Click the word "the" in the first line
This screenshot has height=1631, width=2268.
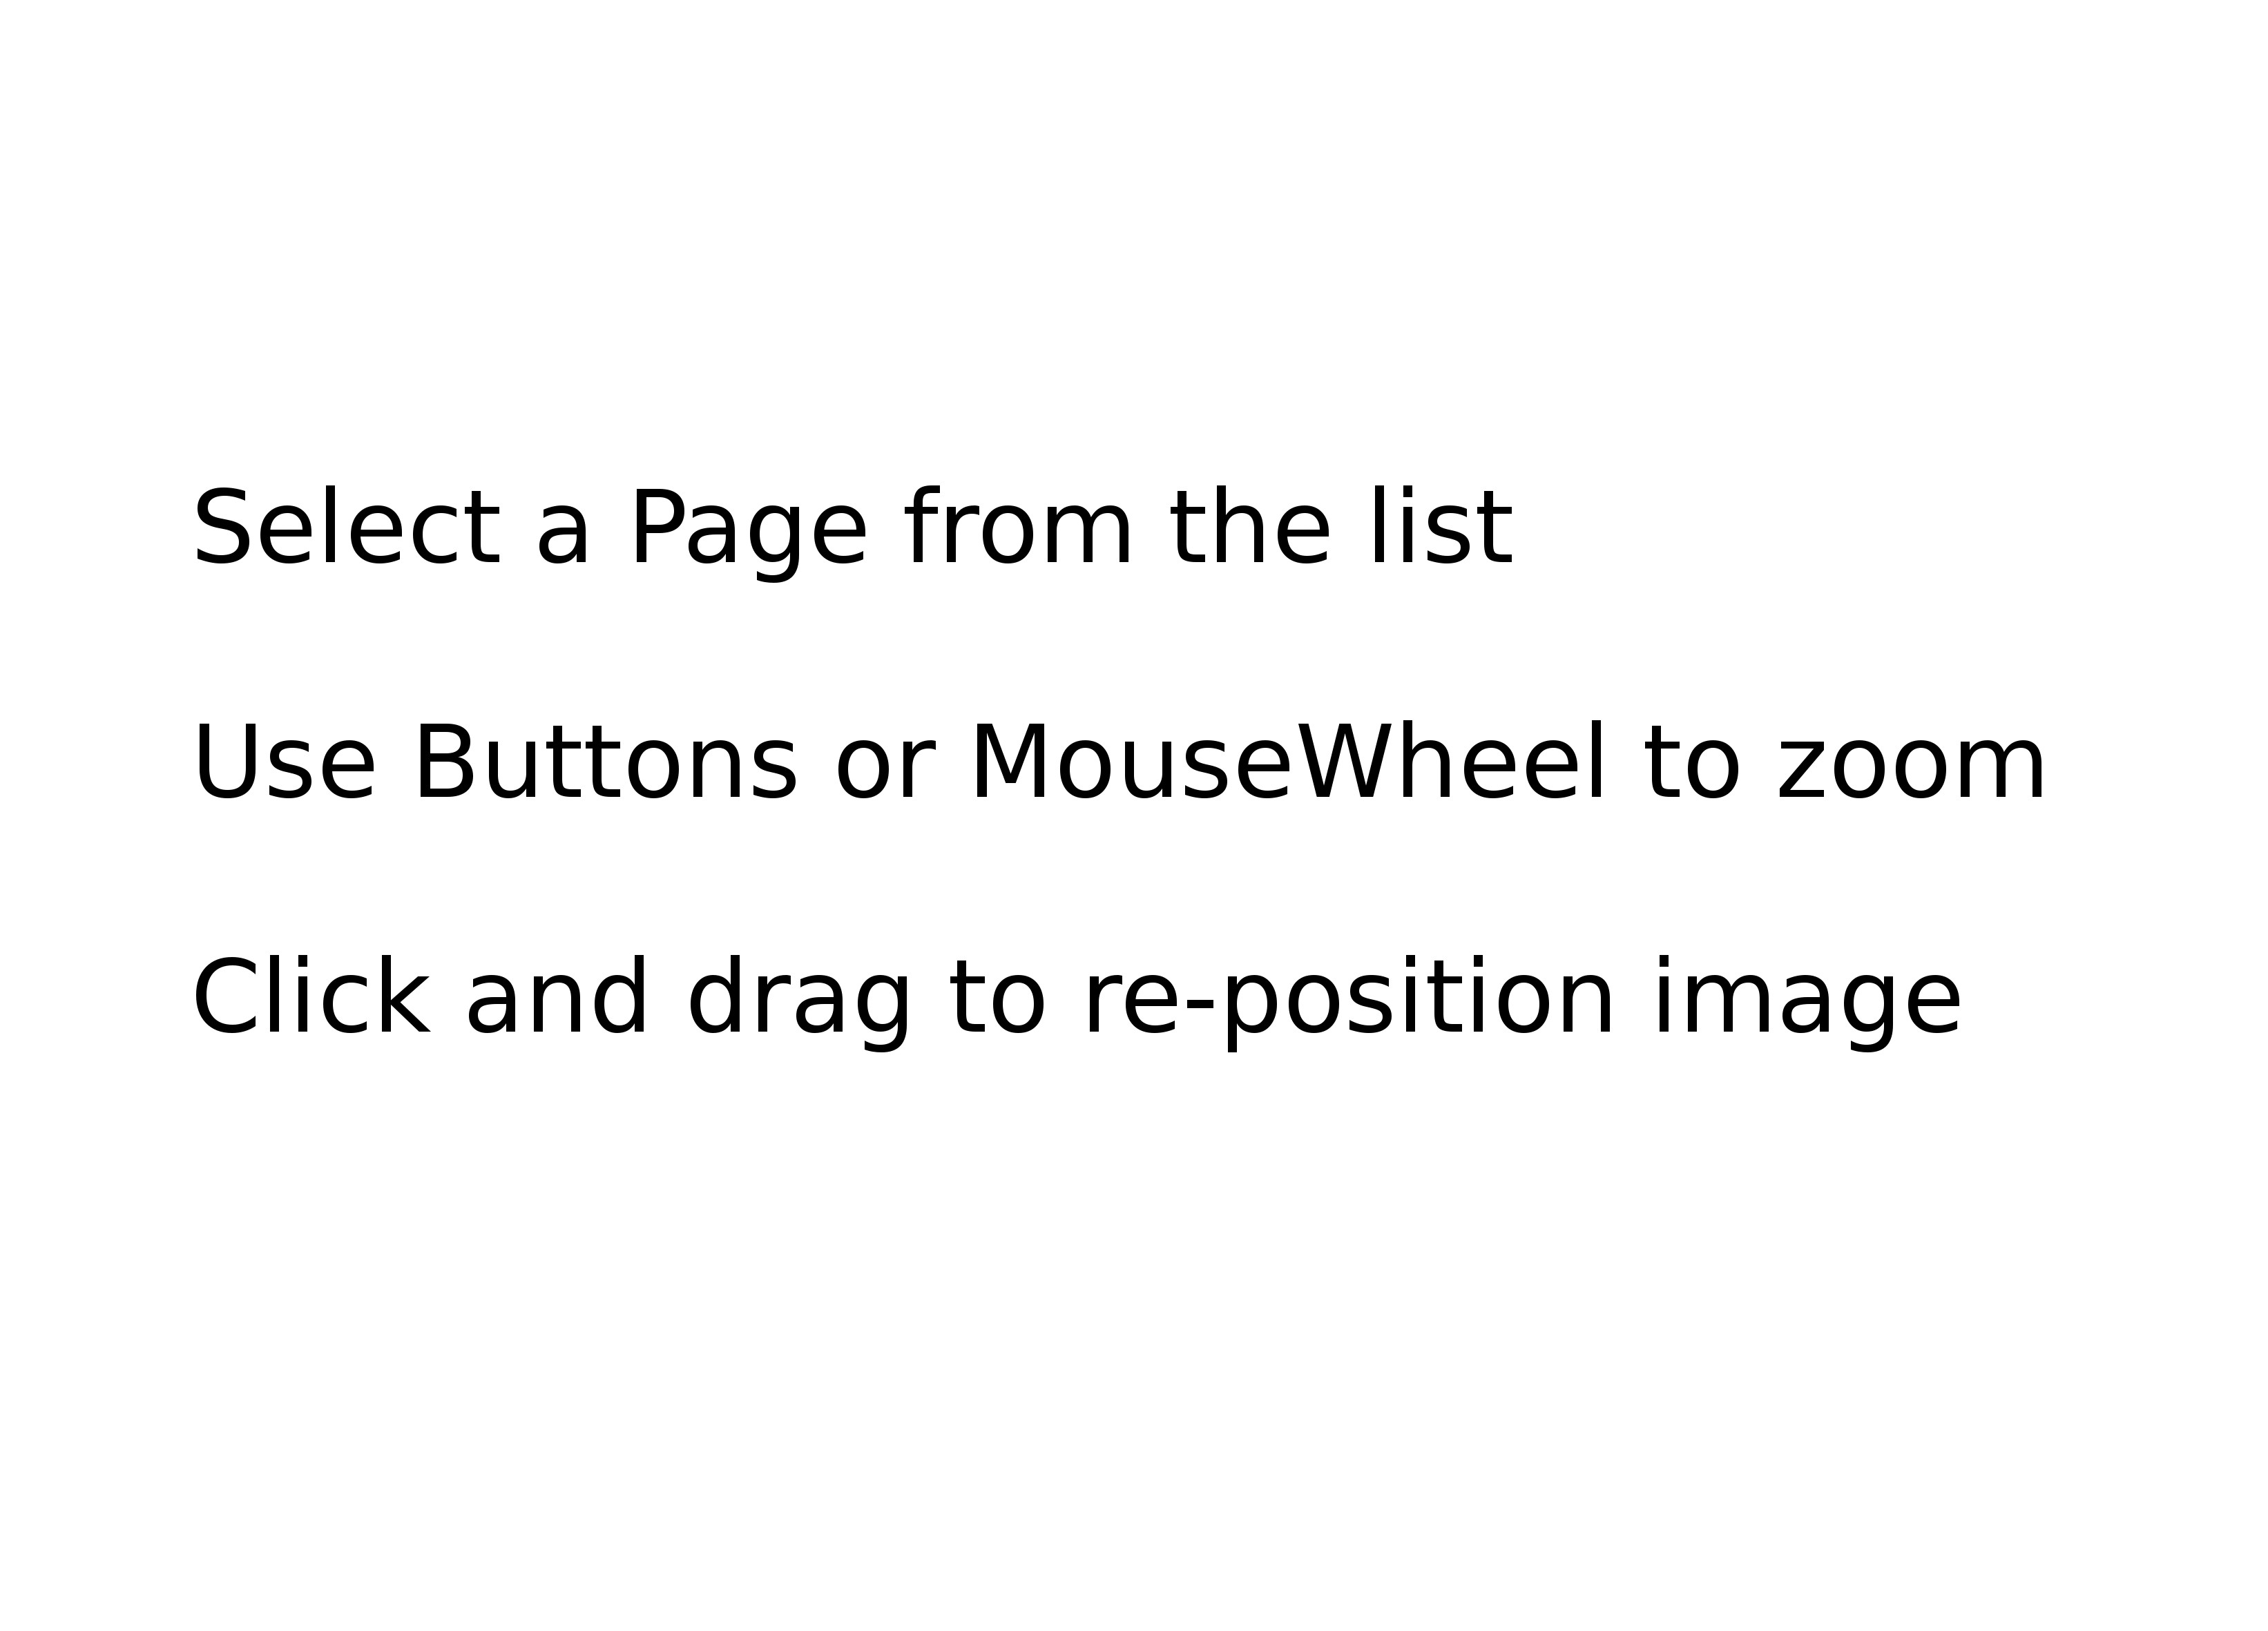[x=1250, y=529]
